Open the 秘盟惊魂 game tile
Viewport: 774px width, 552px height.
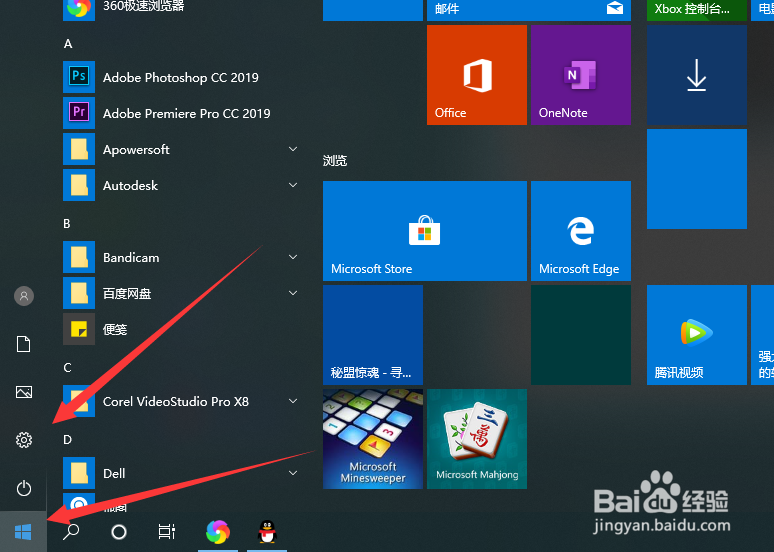(x=373, y=335)
